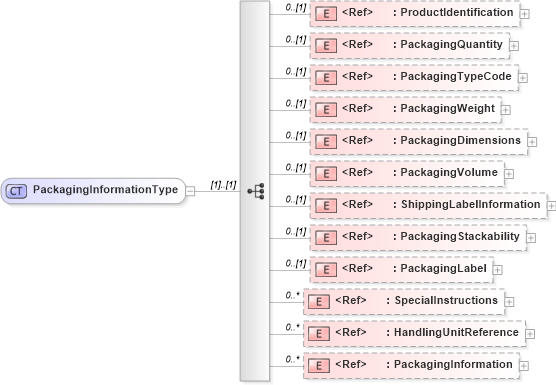Click the E icon beside PackagingDimensions

coord(326,142)
